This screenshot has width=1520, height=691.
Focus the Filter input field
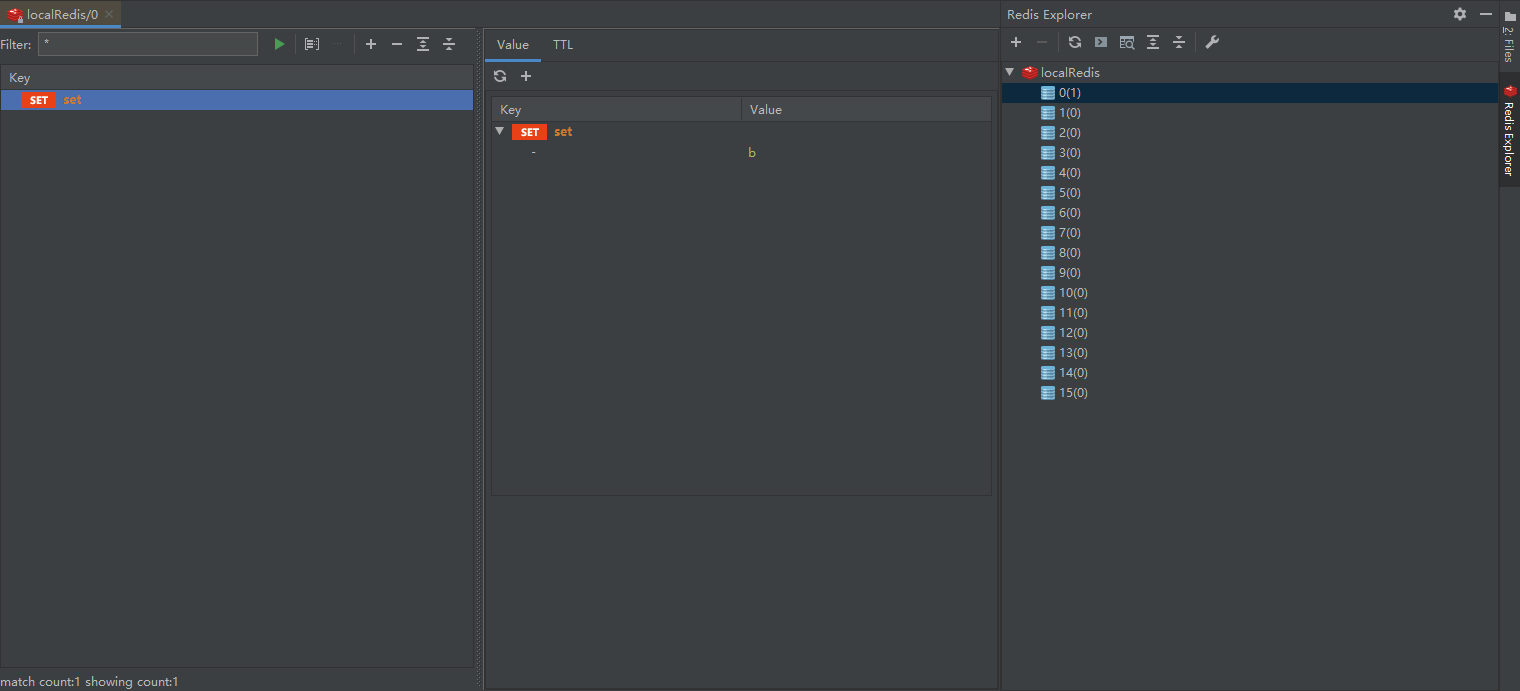click(x=148, y=44)
